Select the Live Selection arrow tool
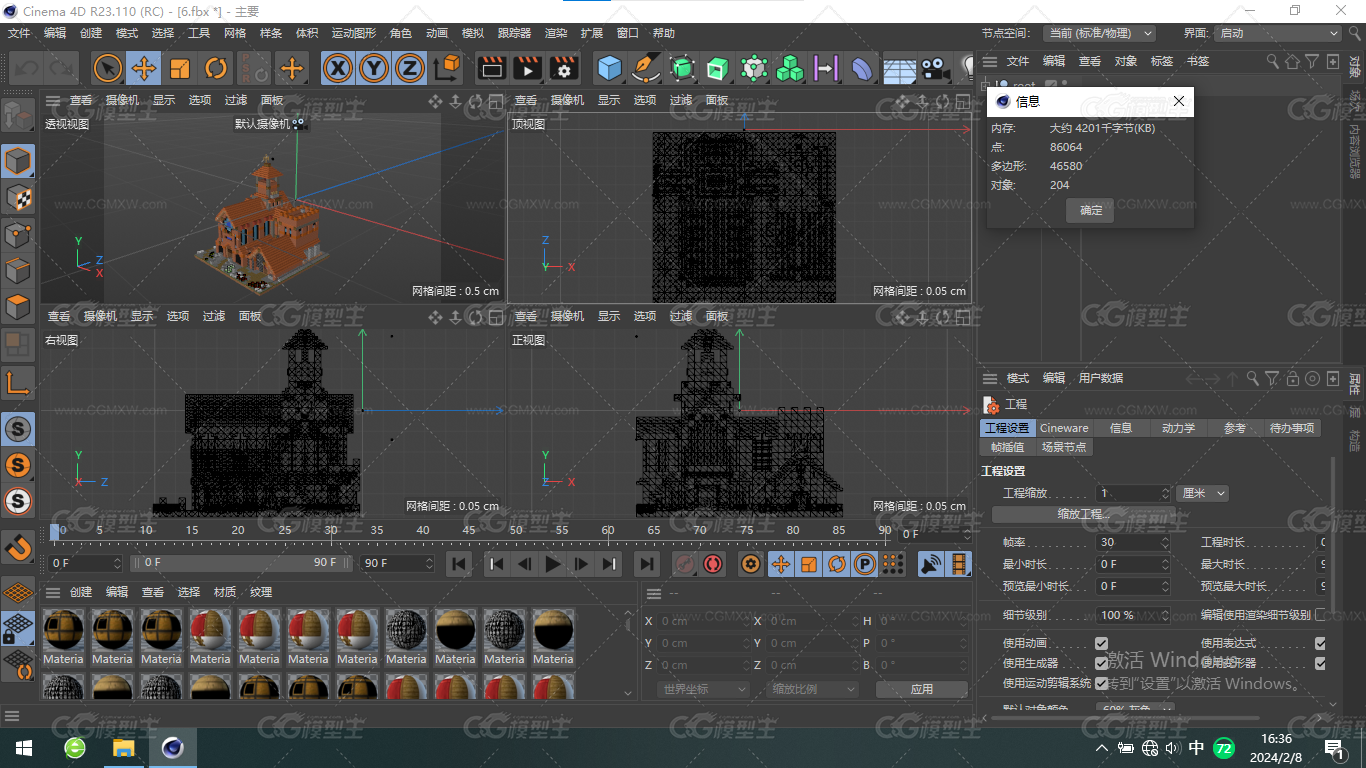The image size is (1366, 768). point(108,68)
